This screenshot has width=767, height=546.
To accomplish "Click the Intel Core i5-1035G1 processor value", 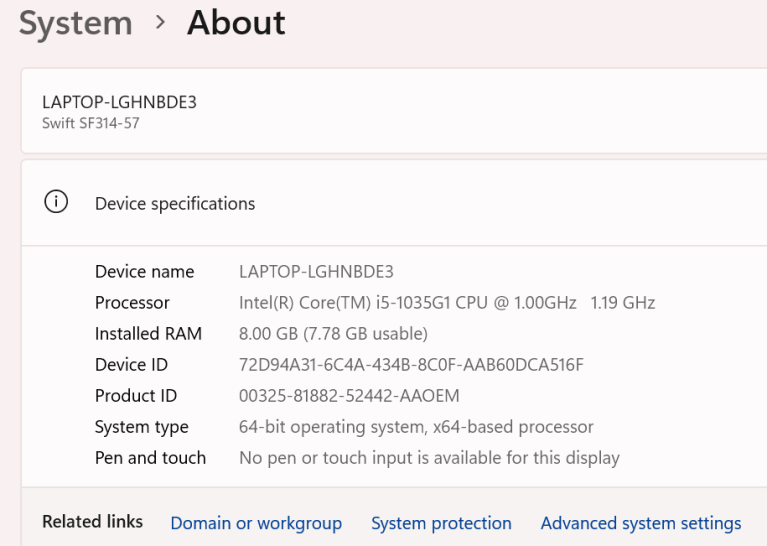I will click(446, 303).
